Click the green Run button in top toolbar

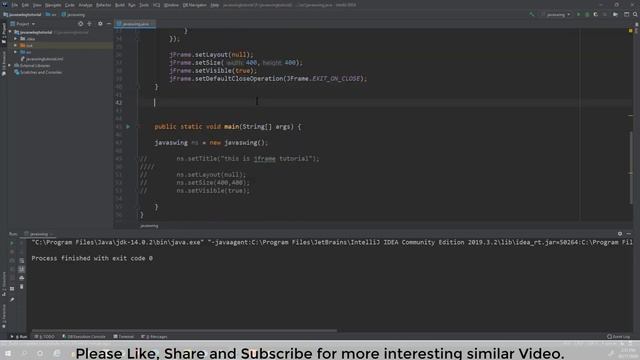point(578,14)
